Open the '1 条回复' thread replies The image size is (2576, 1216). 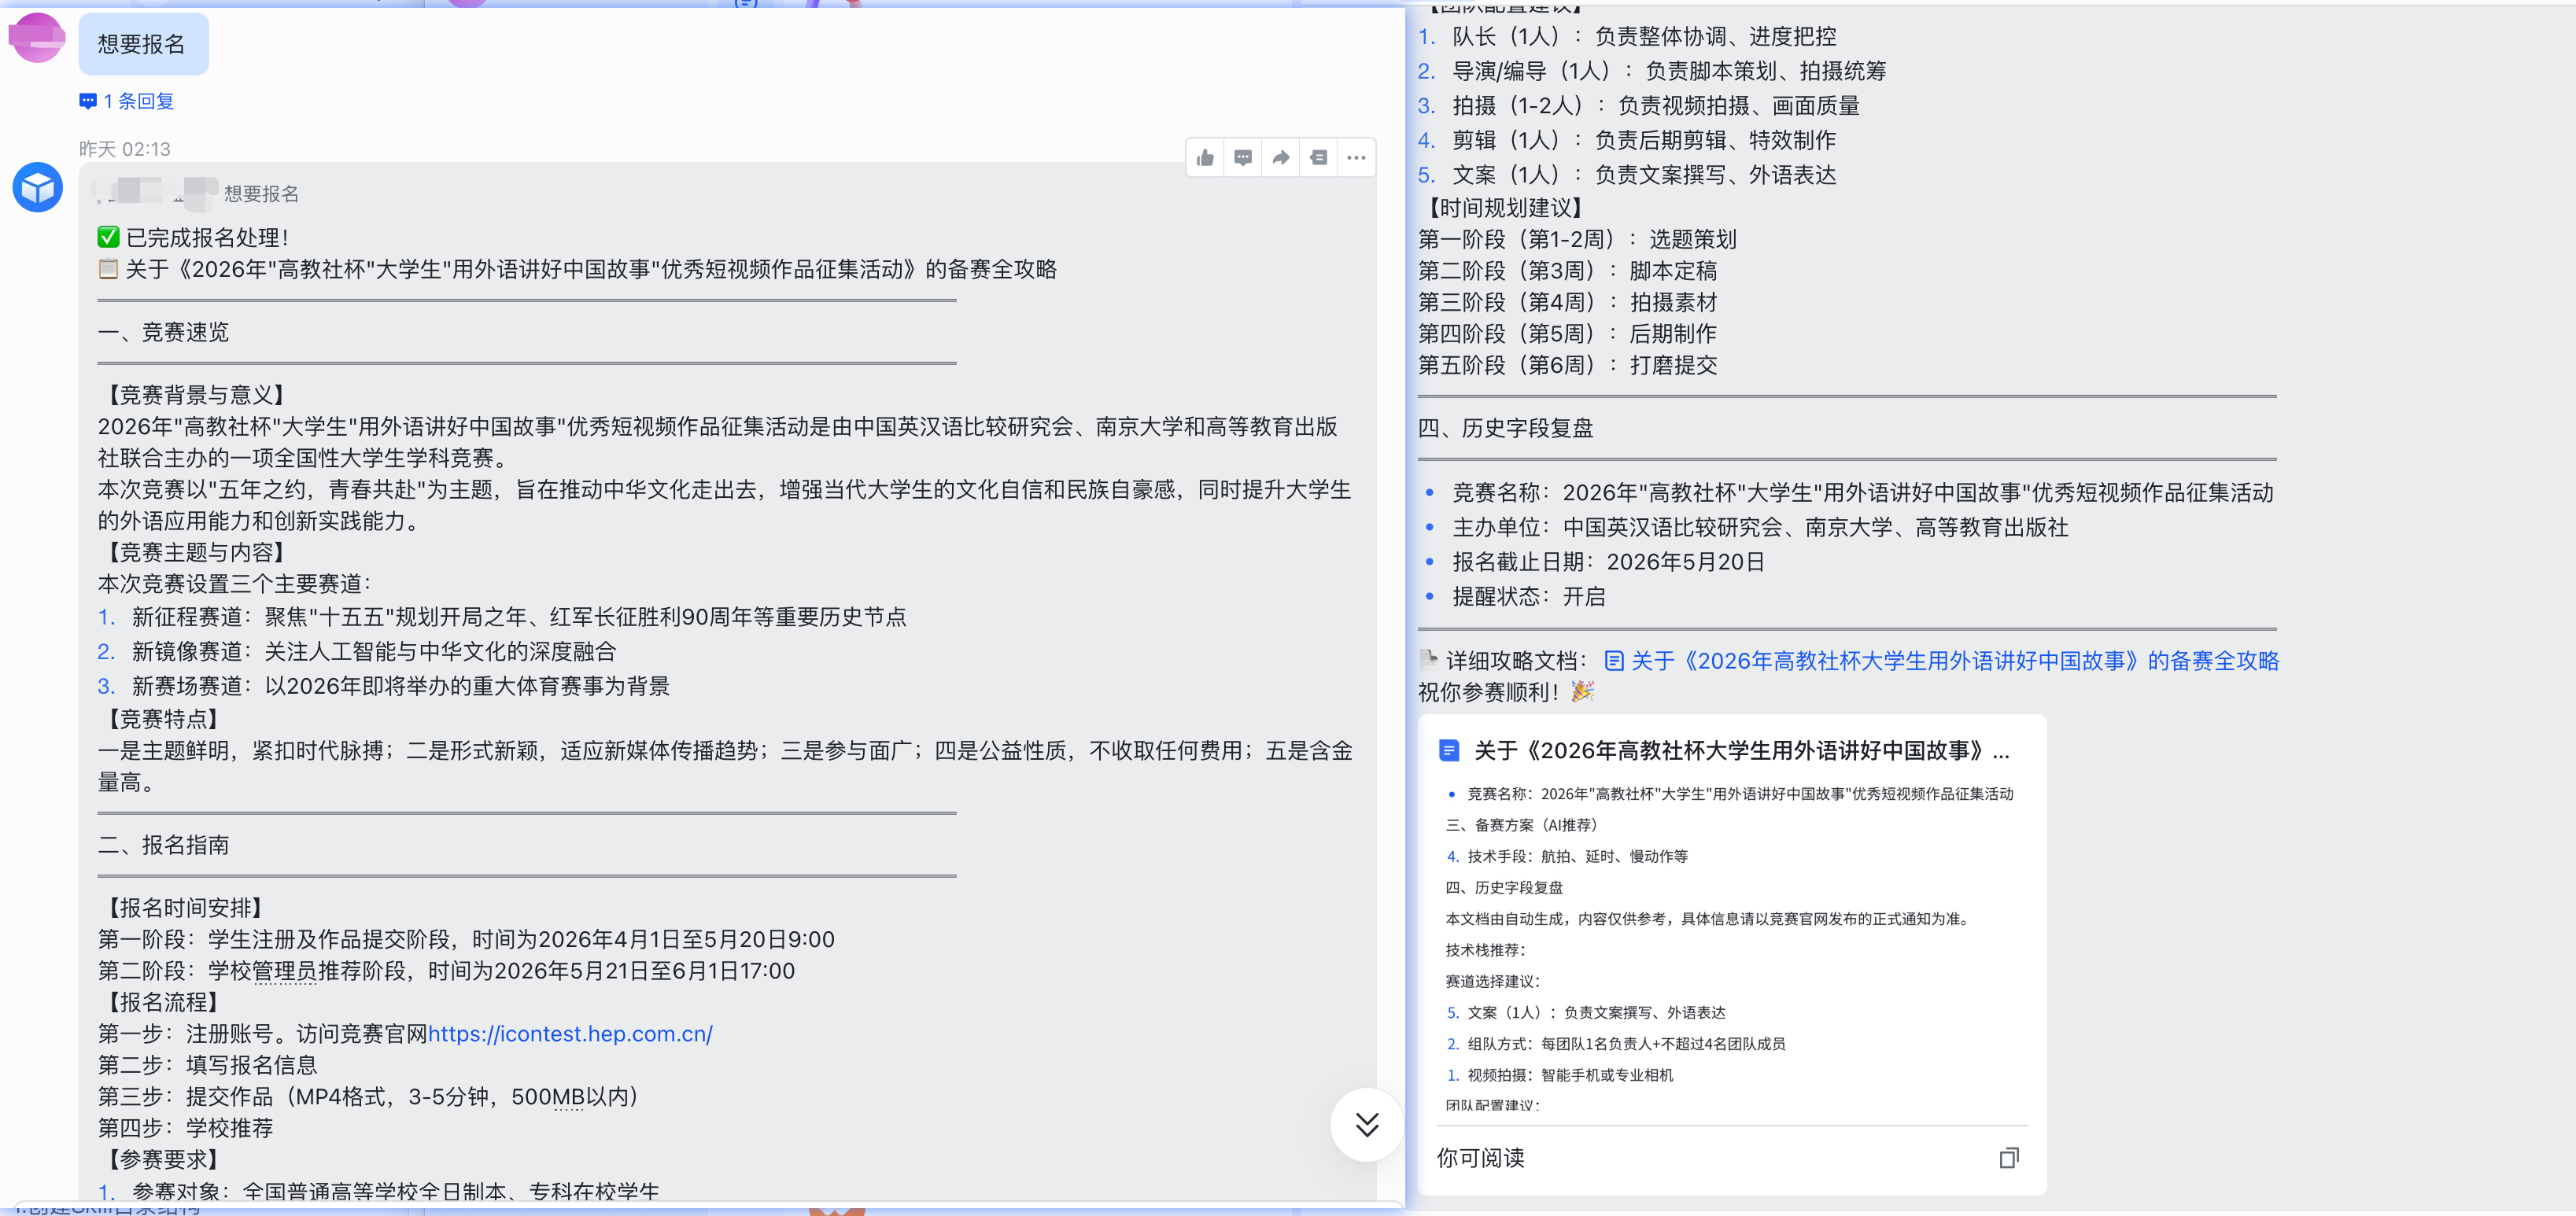click(x=127, y=101)
